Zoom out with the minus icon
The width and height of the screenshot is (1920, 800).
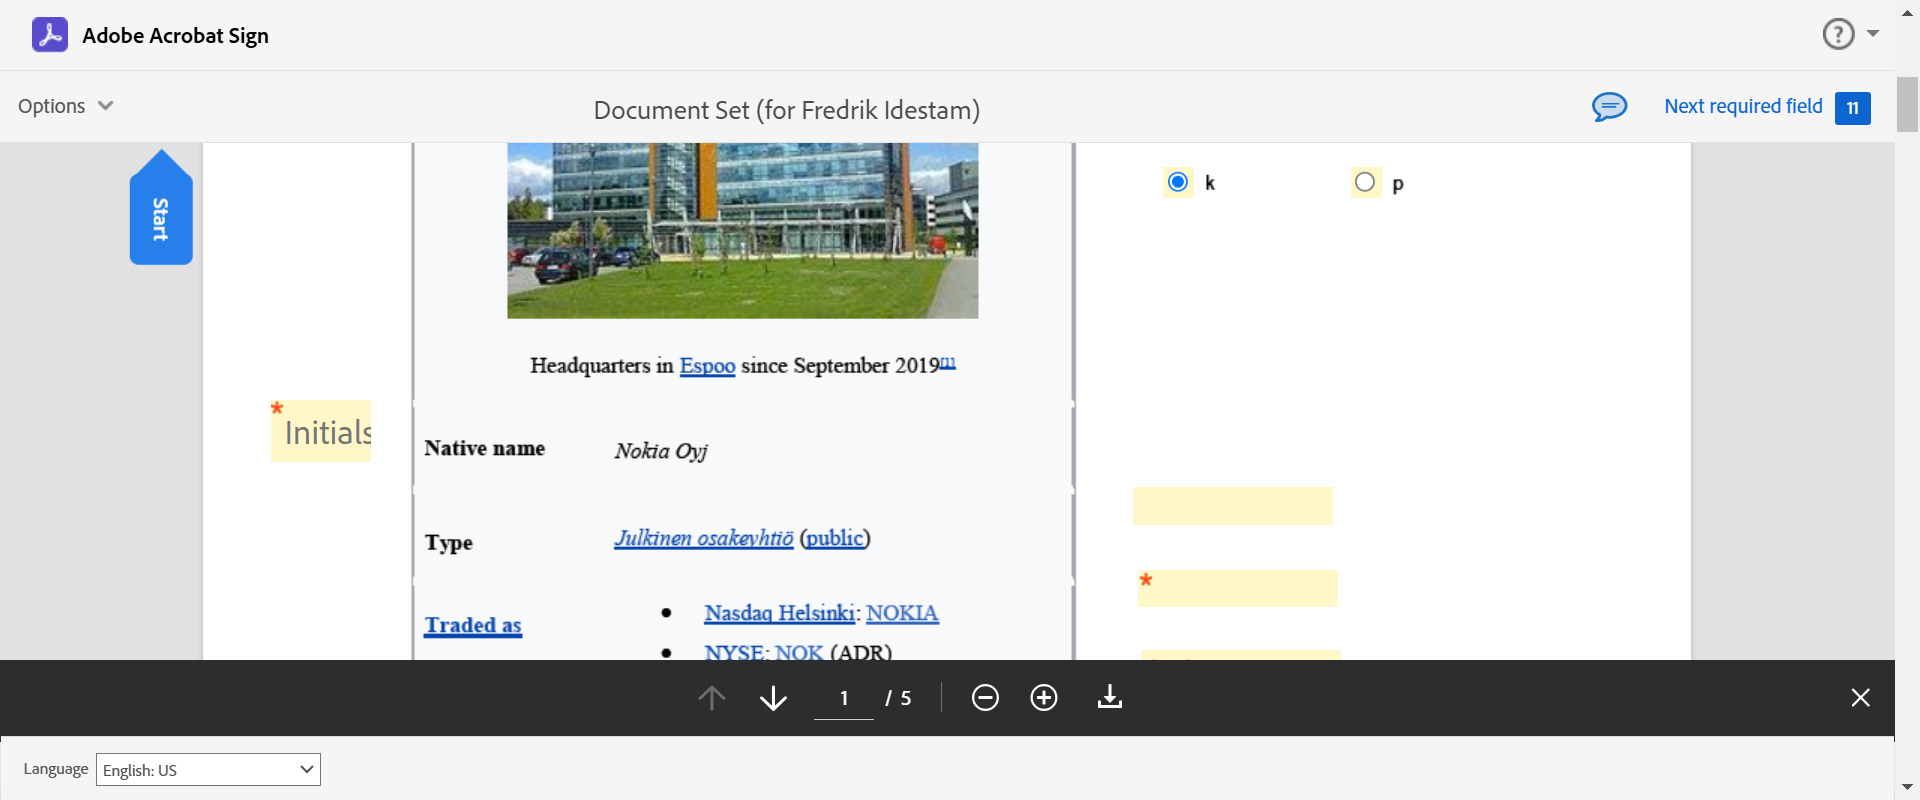[985, 698]
